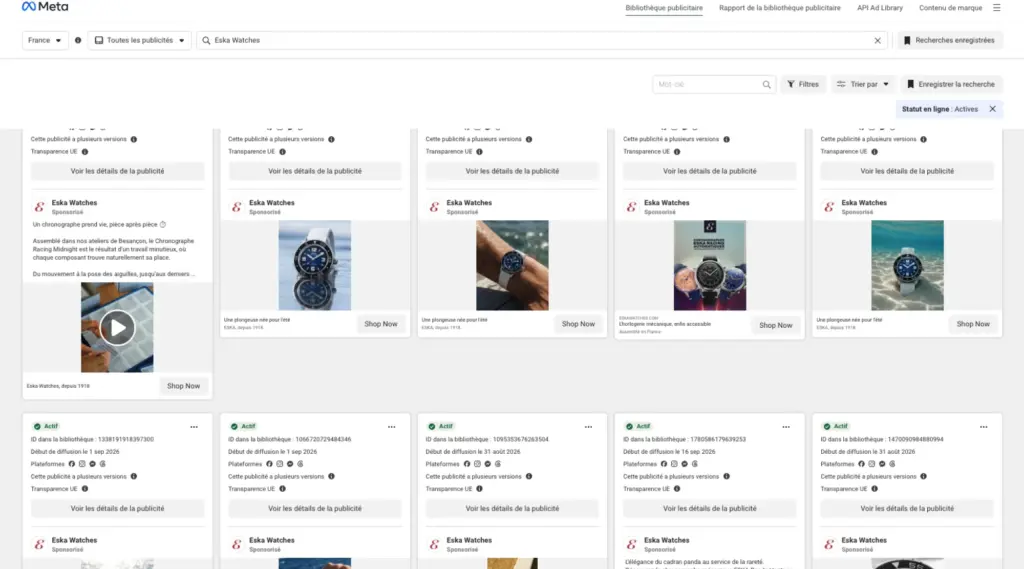1024x569 pixels.
Task: Click the info icon beside France selector
Action: point(78,41)
